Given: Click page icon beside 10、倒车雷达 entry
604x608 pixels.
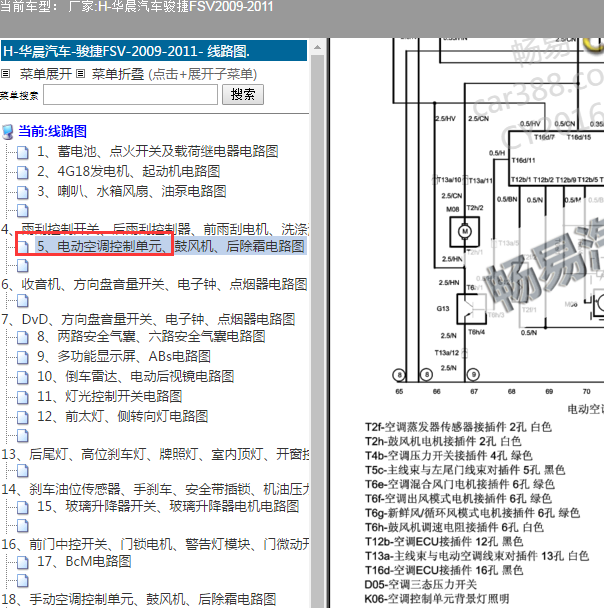Looking at the screenshot, I should coord(22,377).
